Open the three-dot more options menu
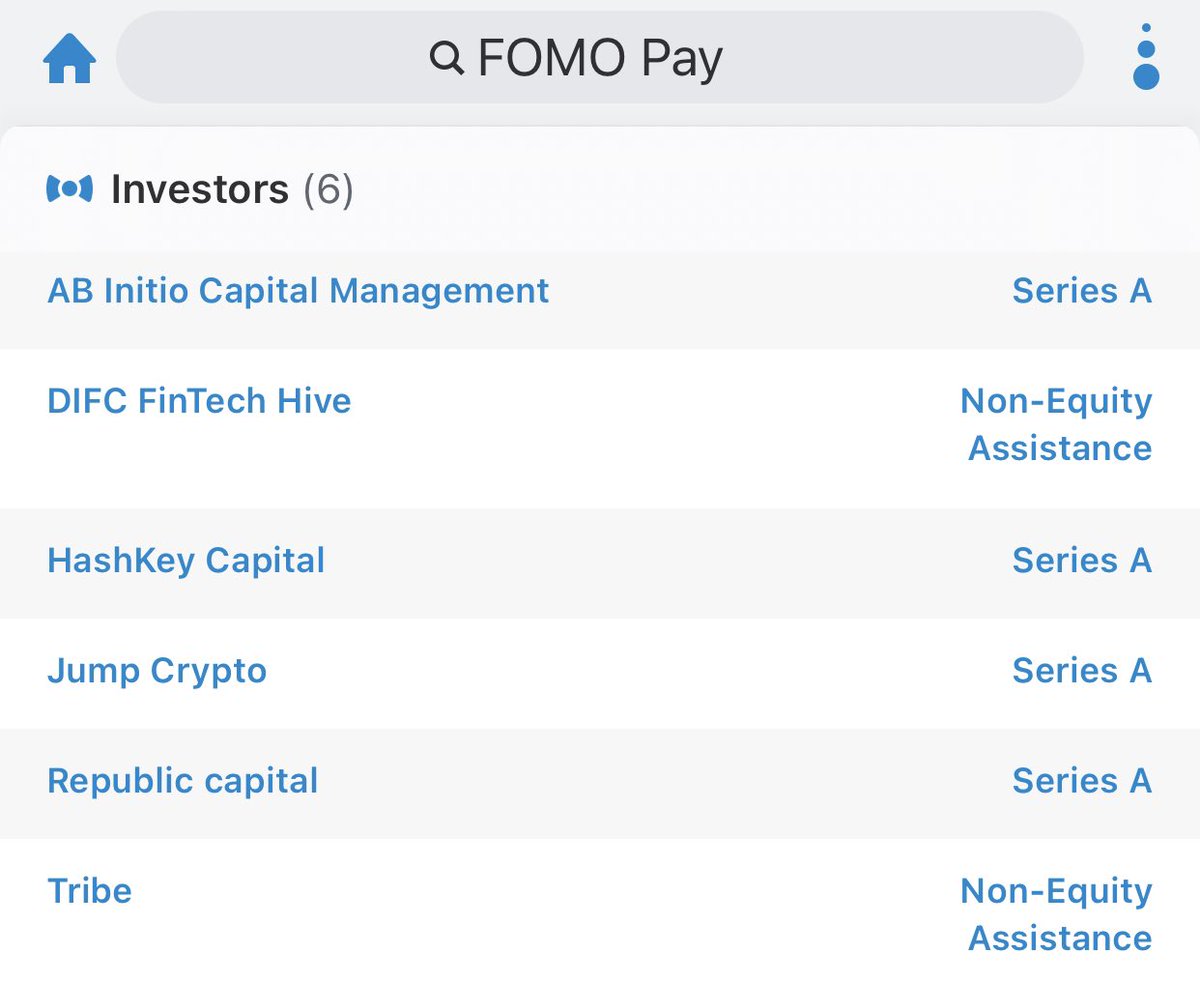This screenshot has height=982, width=1200. pyautogui.click(x=1146, y=58)
